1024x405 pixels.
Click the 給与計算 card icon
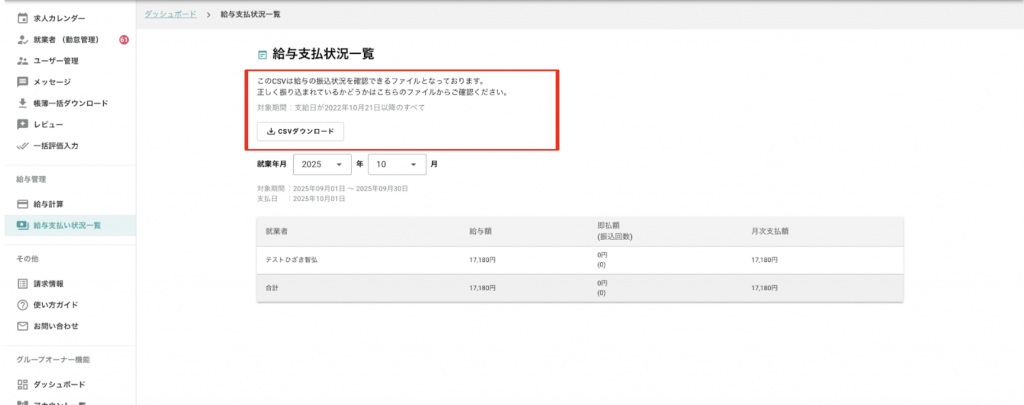coord(22,204)
